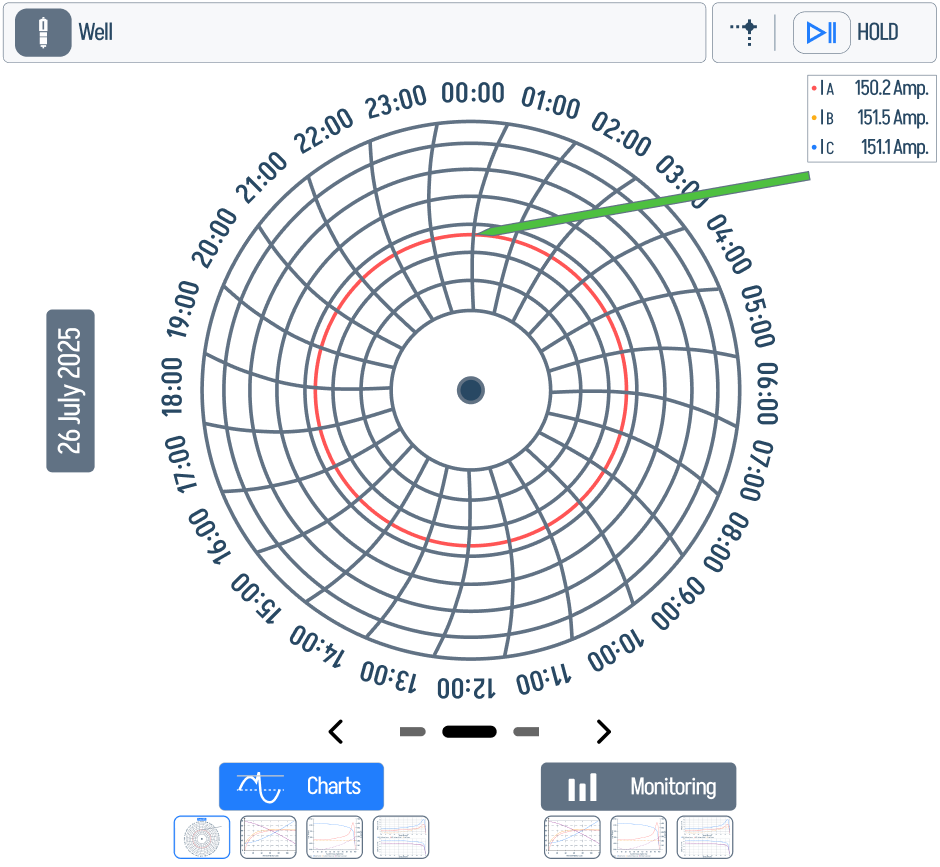
Task: Open the Well selector field
Action: 354,32
